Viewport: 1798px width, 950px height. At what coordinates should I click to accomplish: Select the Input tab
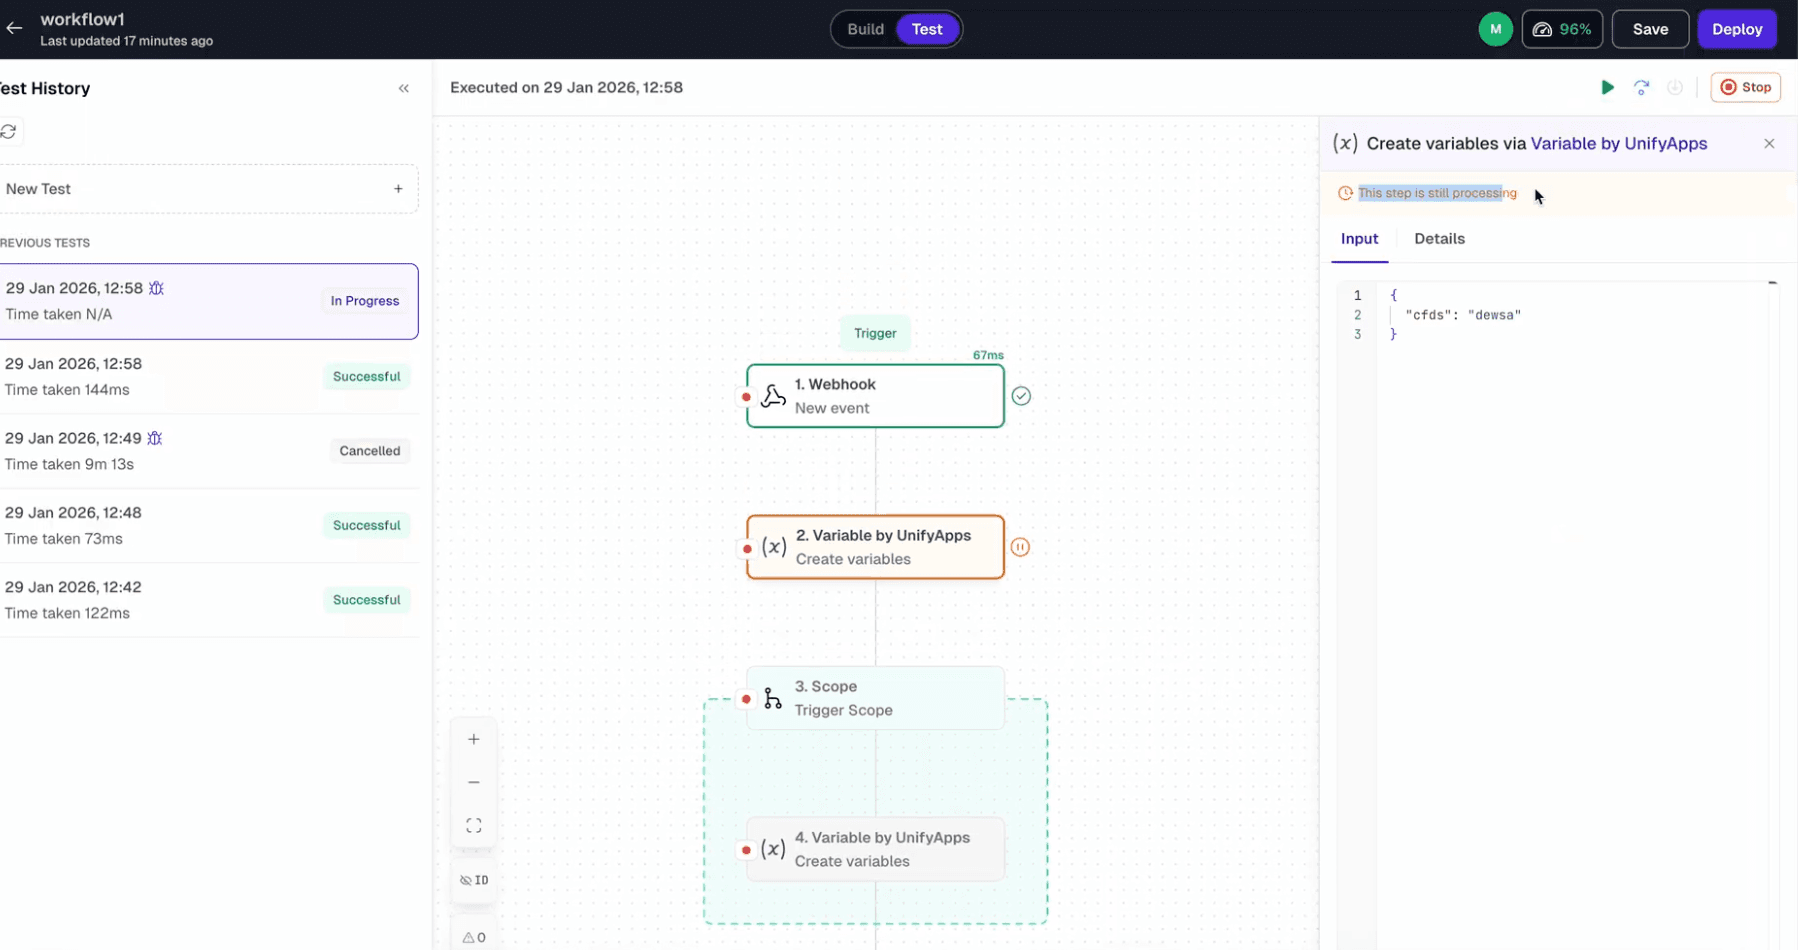[1359, 239]
